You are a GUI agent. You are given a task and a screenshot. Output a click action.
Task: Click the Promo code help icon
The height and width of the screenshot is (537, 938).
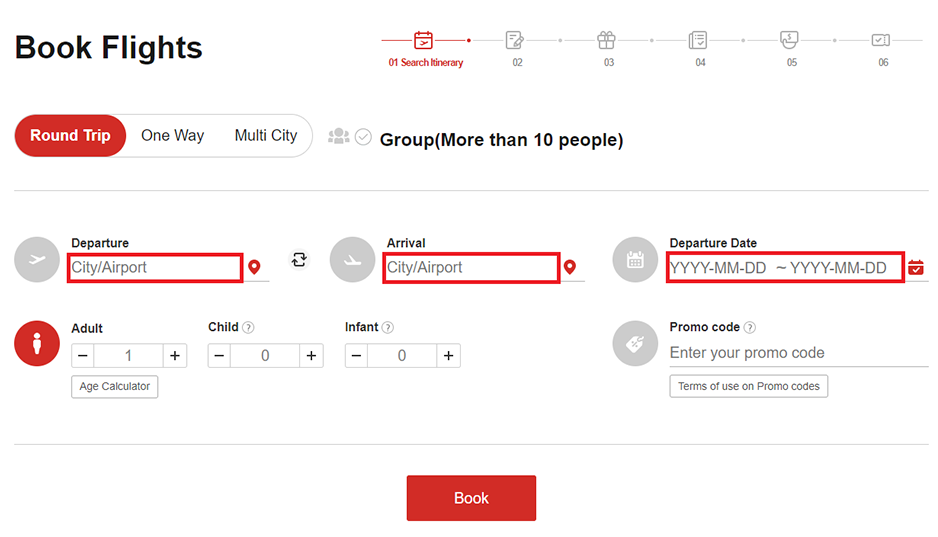point(750,327)
